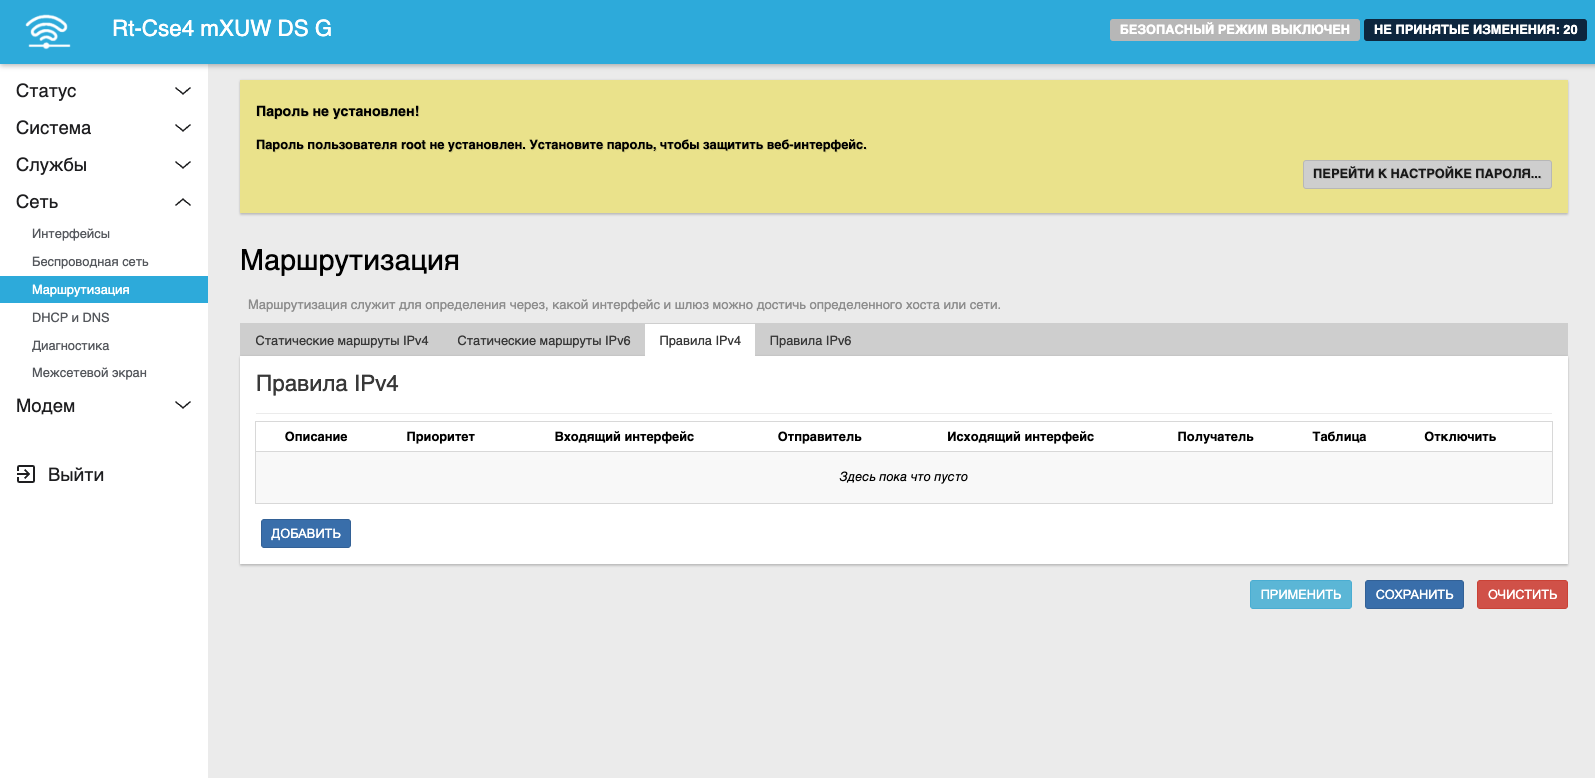
Task: Select the Правила IPv6 tab
Action: click(x=810, y=341)
